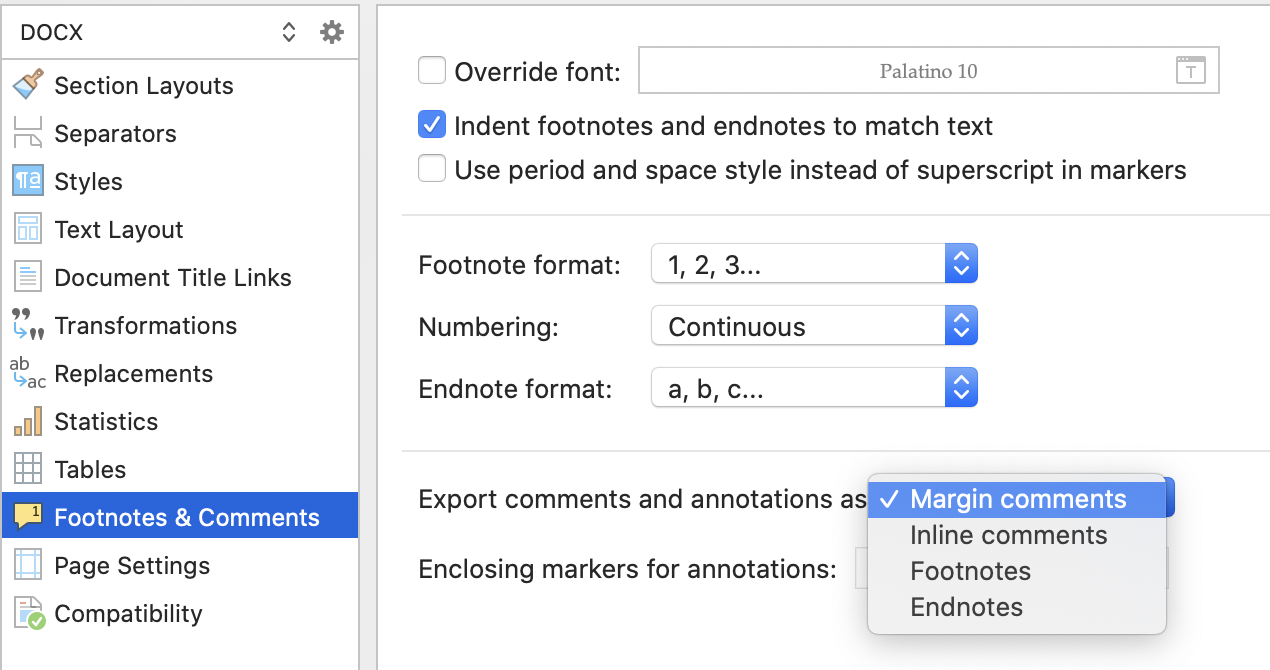Enable the Override font checkbox

pyautogui.click(x=432, y=71)
